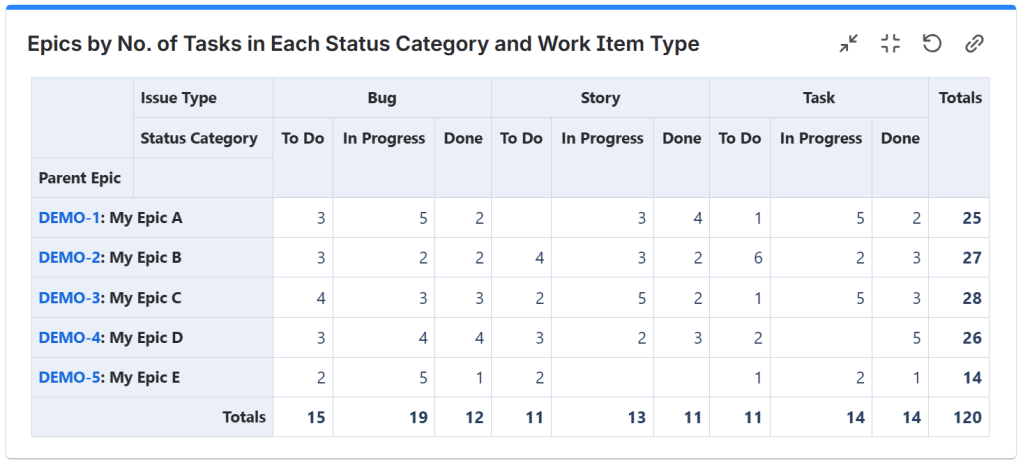
Task: Click the Bug column group header
Action: pyautogui.click(x=382, y=98)
